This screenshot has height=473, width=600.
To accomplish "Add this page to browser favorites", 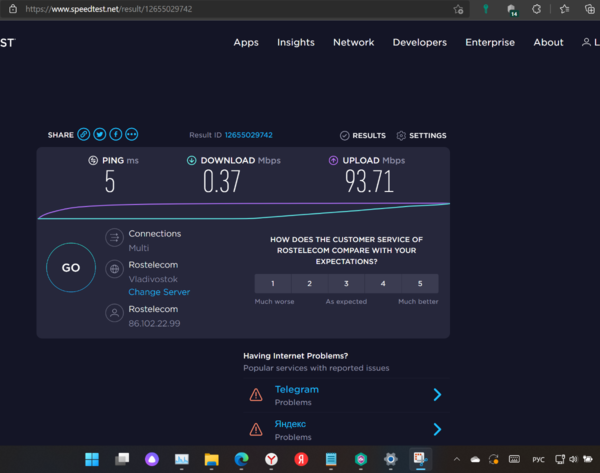I will tap(457, 8).
